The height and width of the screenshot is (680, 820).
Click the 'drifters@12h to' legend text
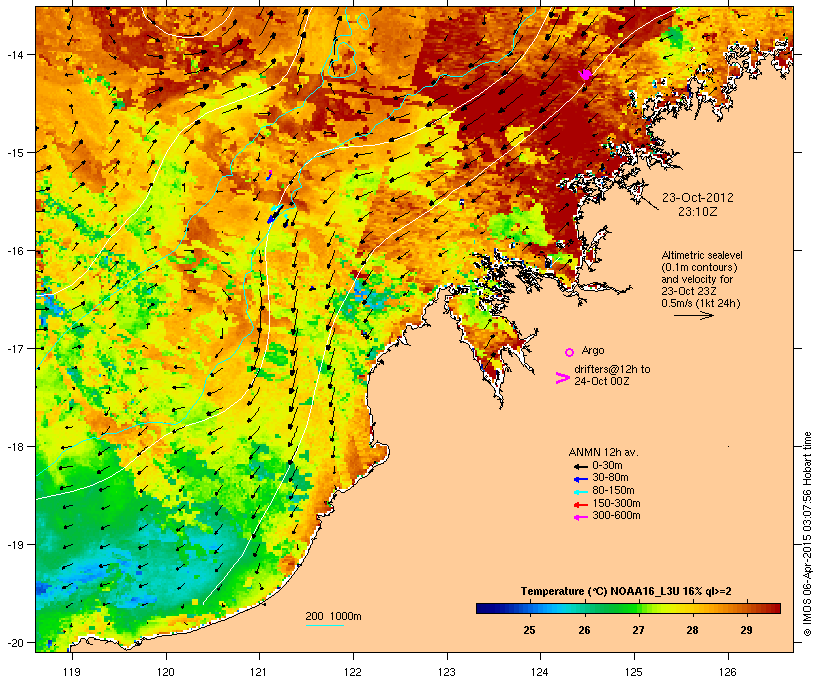coord(612,369)
